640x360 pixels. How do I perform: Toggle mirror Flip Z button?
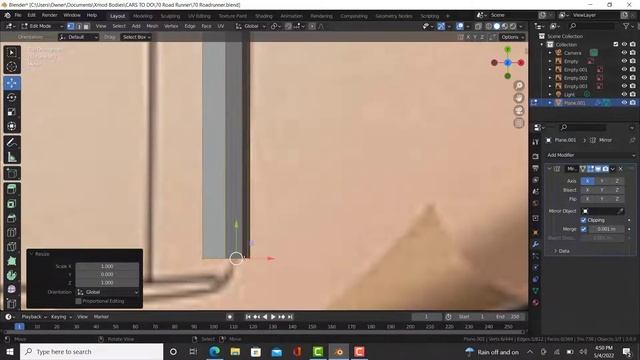(x=617, y=199)
